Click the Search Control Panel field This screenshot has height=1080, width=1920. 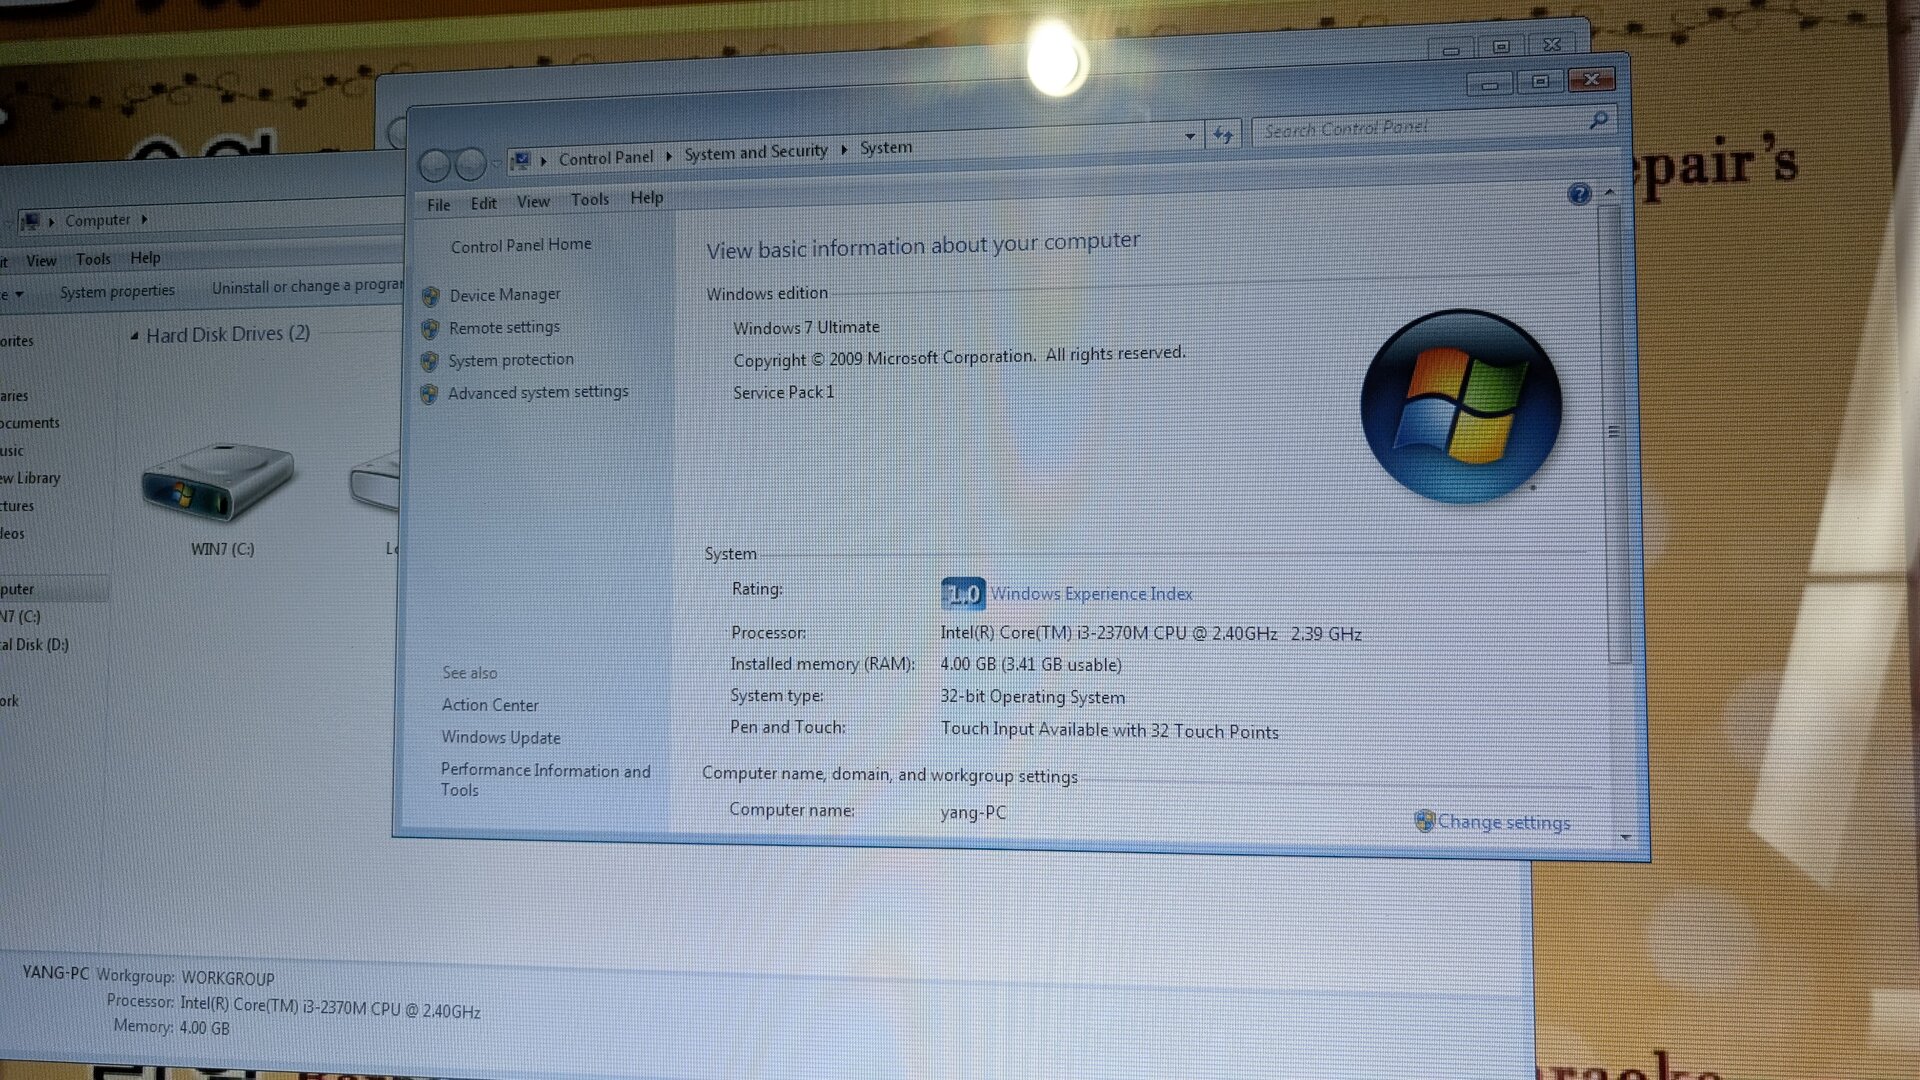[1420, 127]
